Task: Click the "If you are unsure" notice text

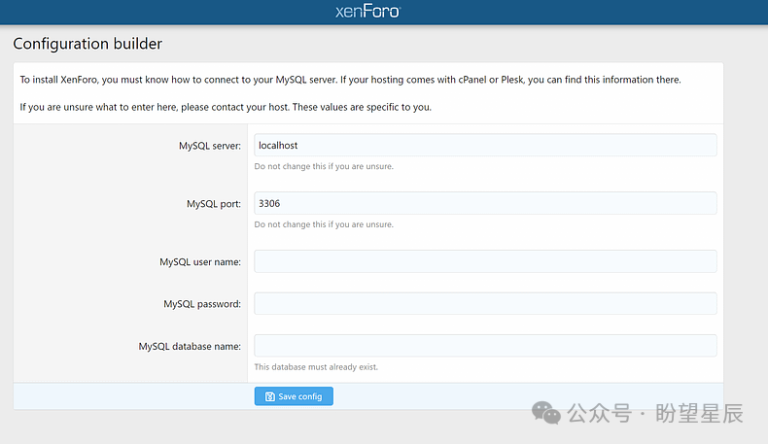Action: (225, 107)
